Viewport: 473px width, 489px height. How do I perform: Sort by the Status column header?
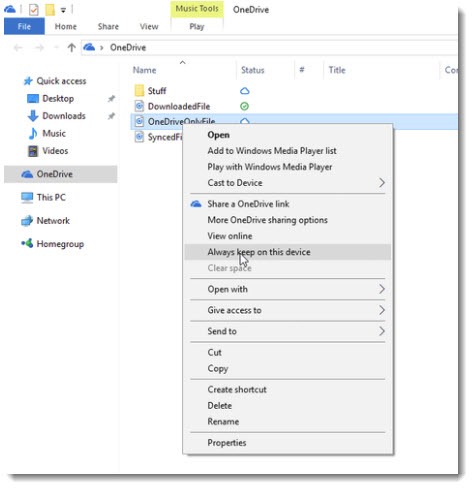tap(253, 70)
